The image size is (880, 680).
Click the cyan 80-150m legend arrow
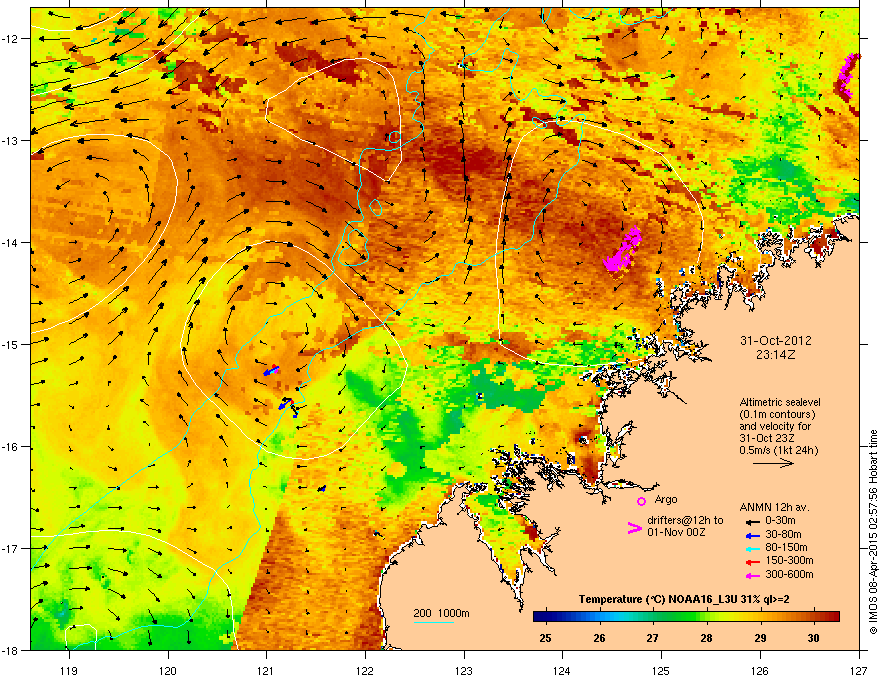[753, 548]
